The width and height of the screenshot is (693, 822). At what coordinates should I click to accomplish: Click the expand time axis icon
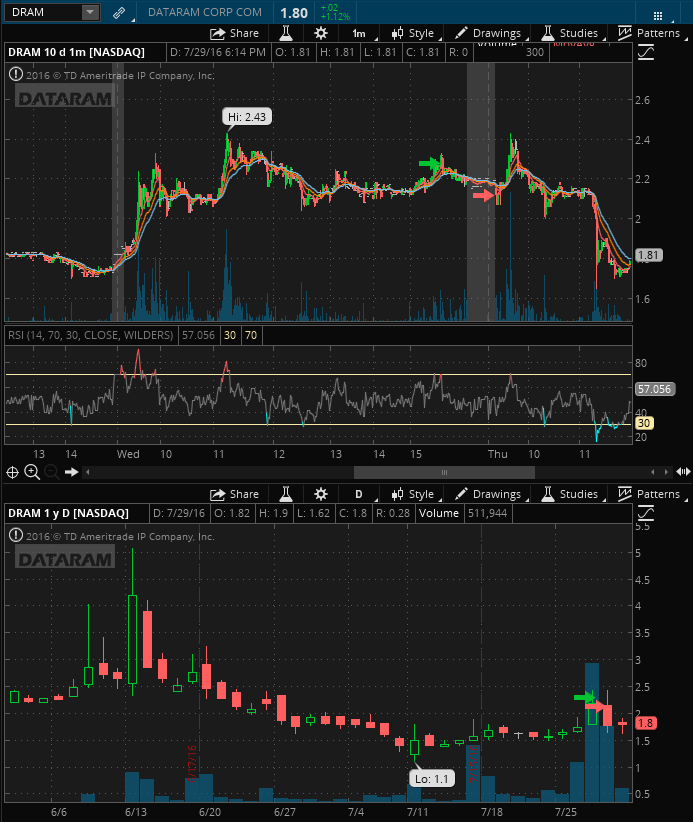click(683, 472)
